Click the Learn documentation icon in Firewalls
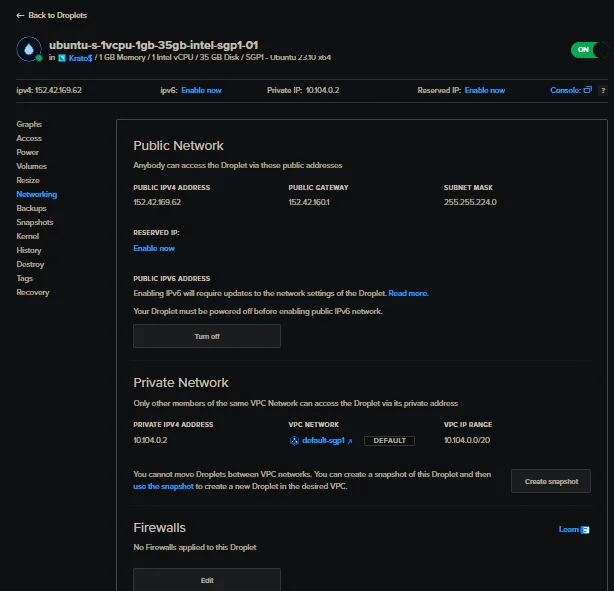This screenshot has height=591, width=614. pos(585,530)
